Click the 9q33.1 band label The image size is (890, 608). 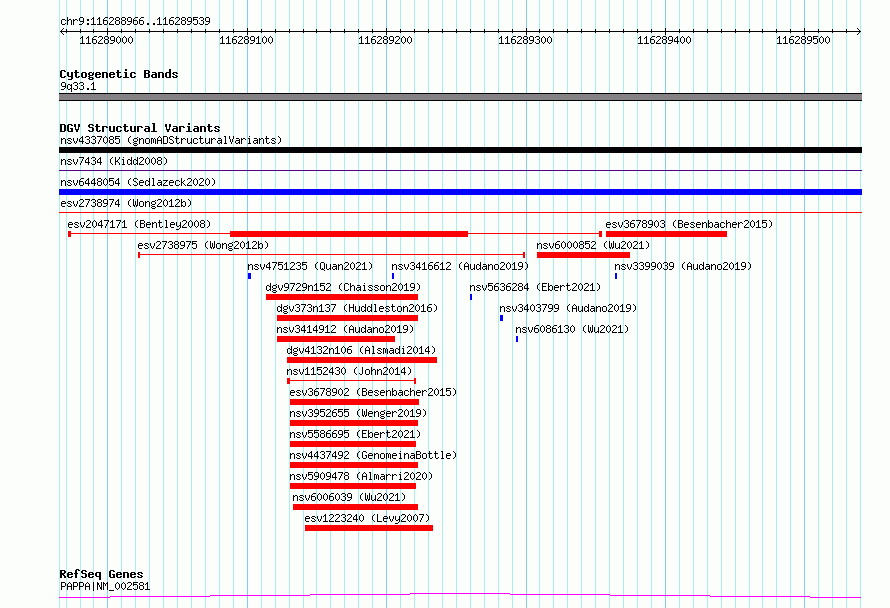[78, 86]
